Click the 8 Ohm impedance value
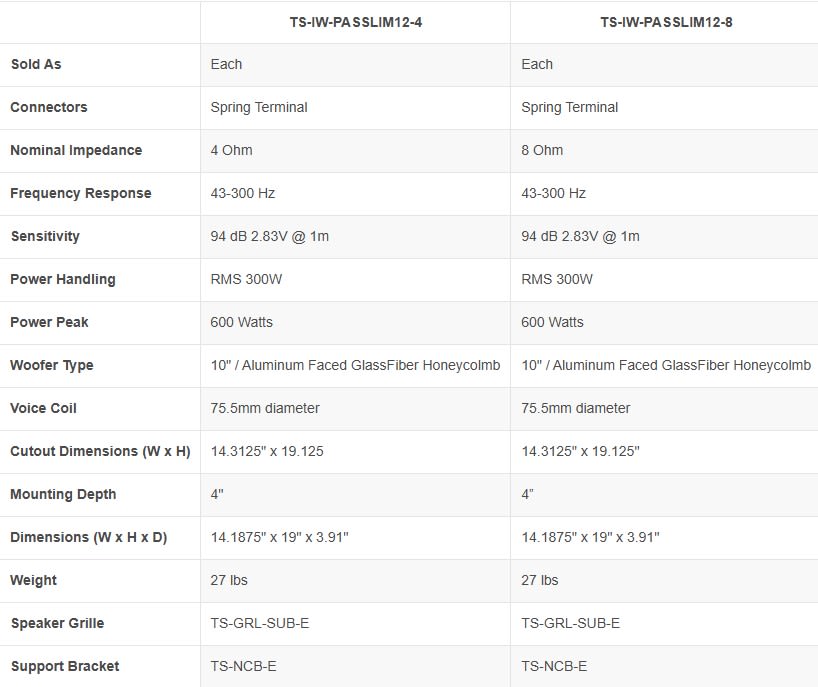This screenshot has height=687, width=818. coord(543,150)
